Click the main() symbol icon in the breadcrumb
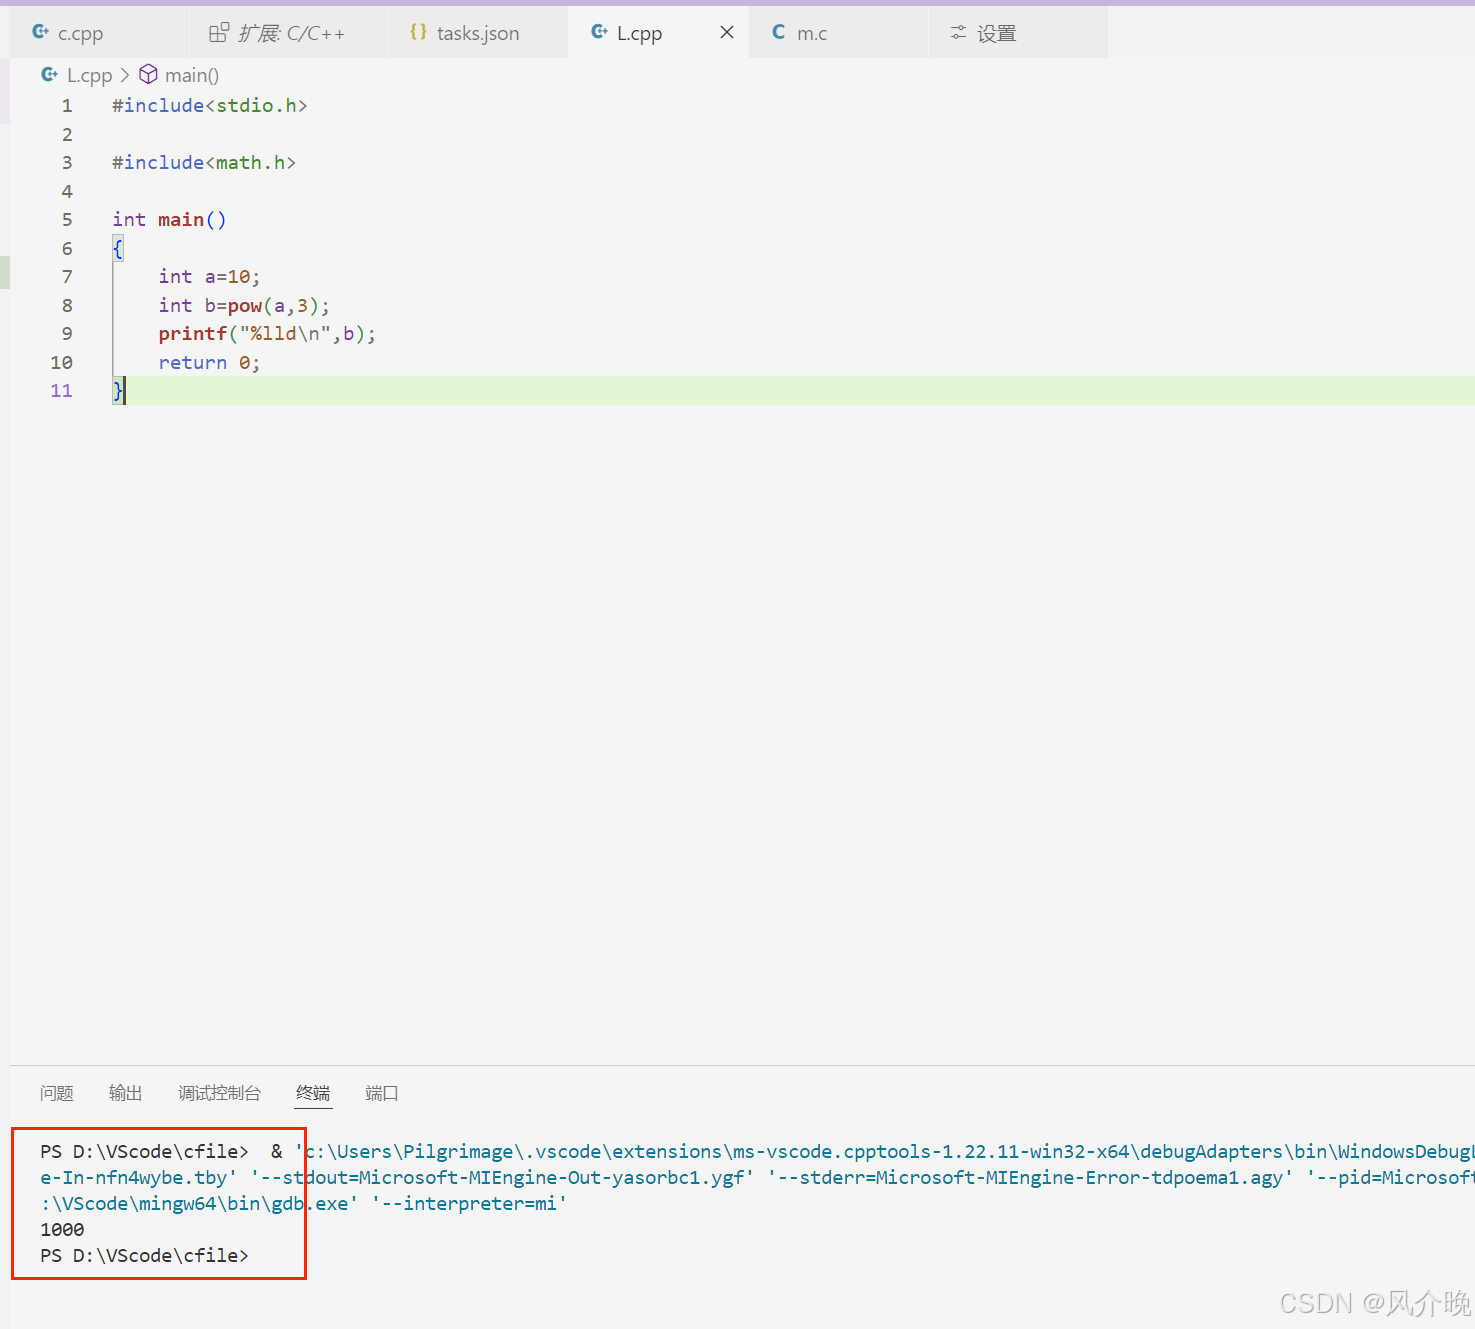This screenshot has height=1329, width=1475. coord(148,74)
